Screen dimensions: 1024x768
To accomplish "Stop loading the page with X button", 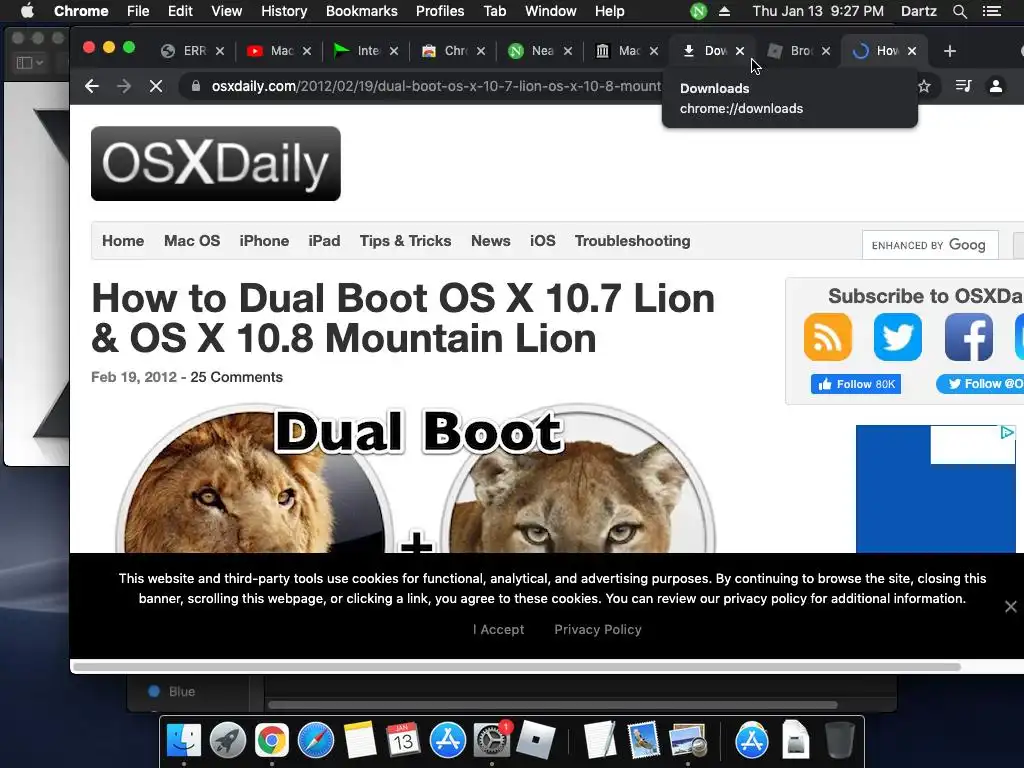I will (x=155, y=86).
